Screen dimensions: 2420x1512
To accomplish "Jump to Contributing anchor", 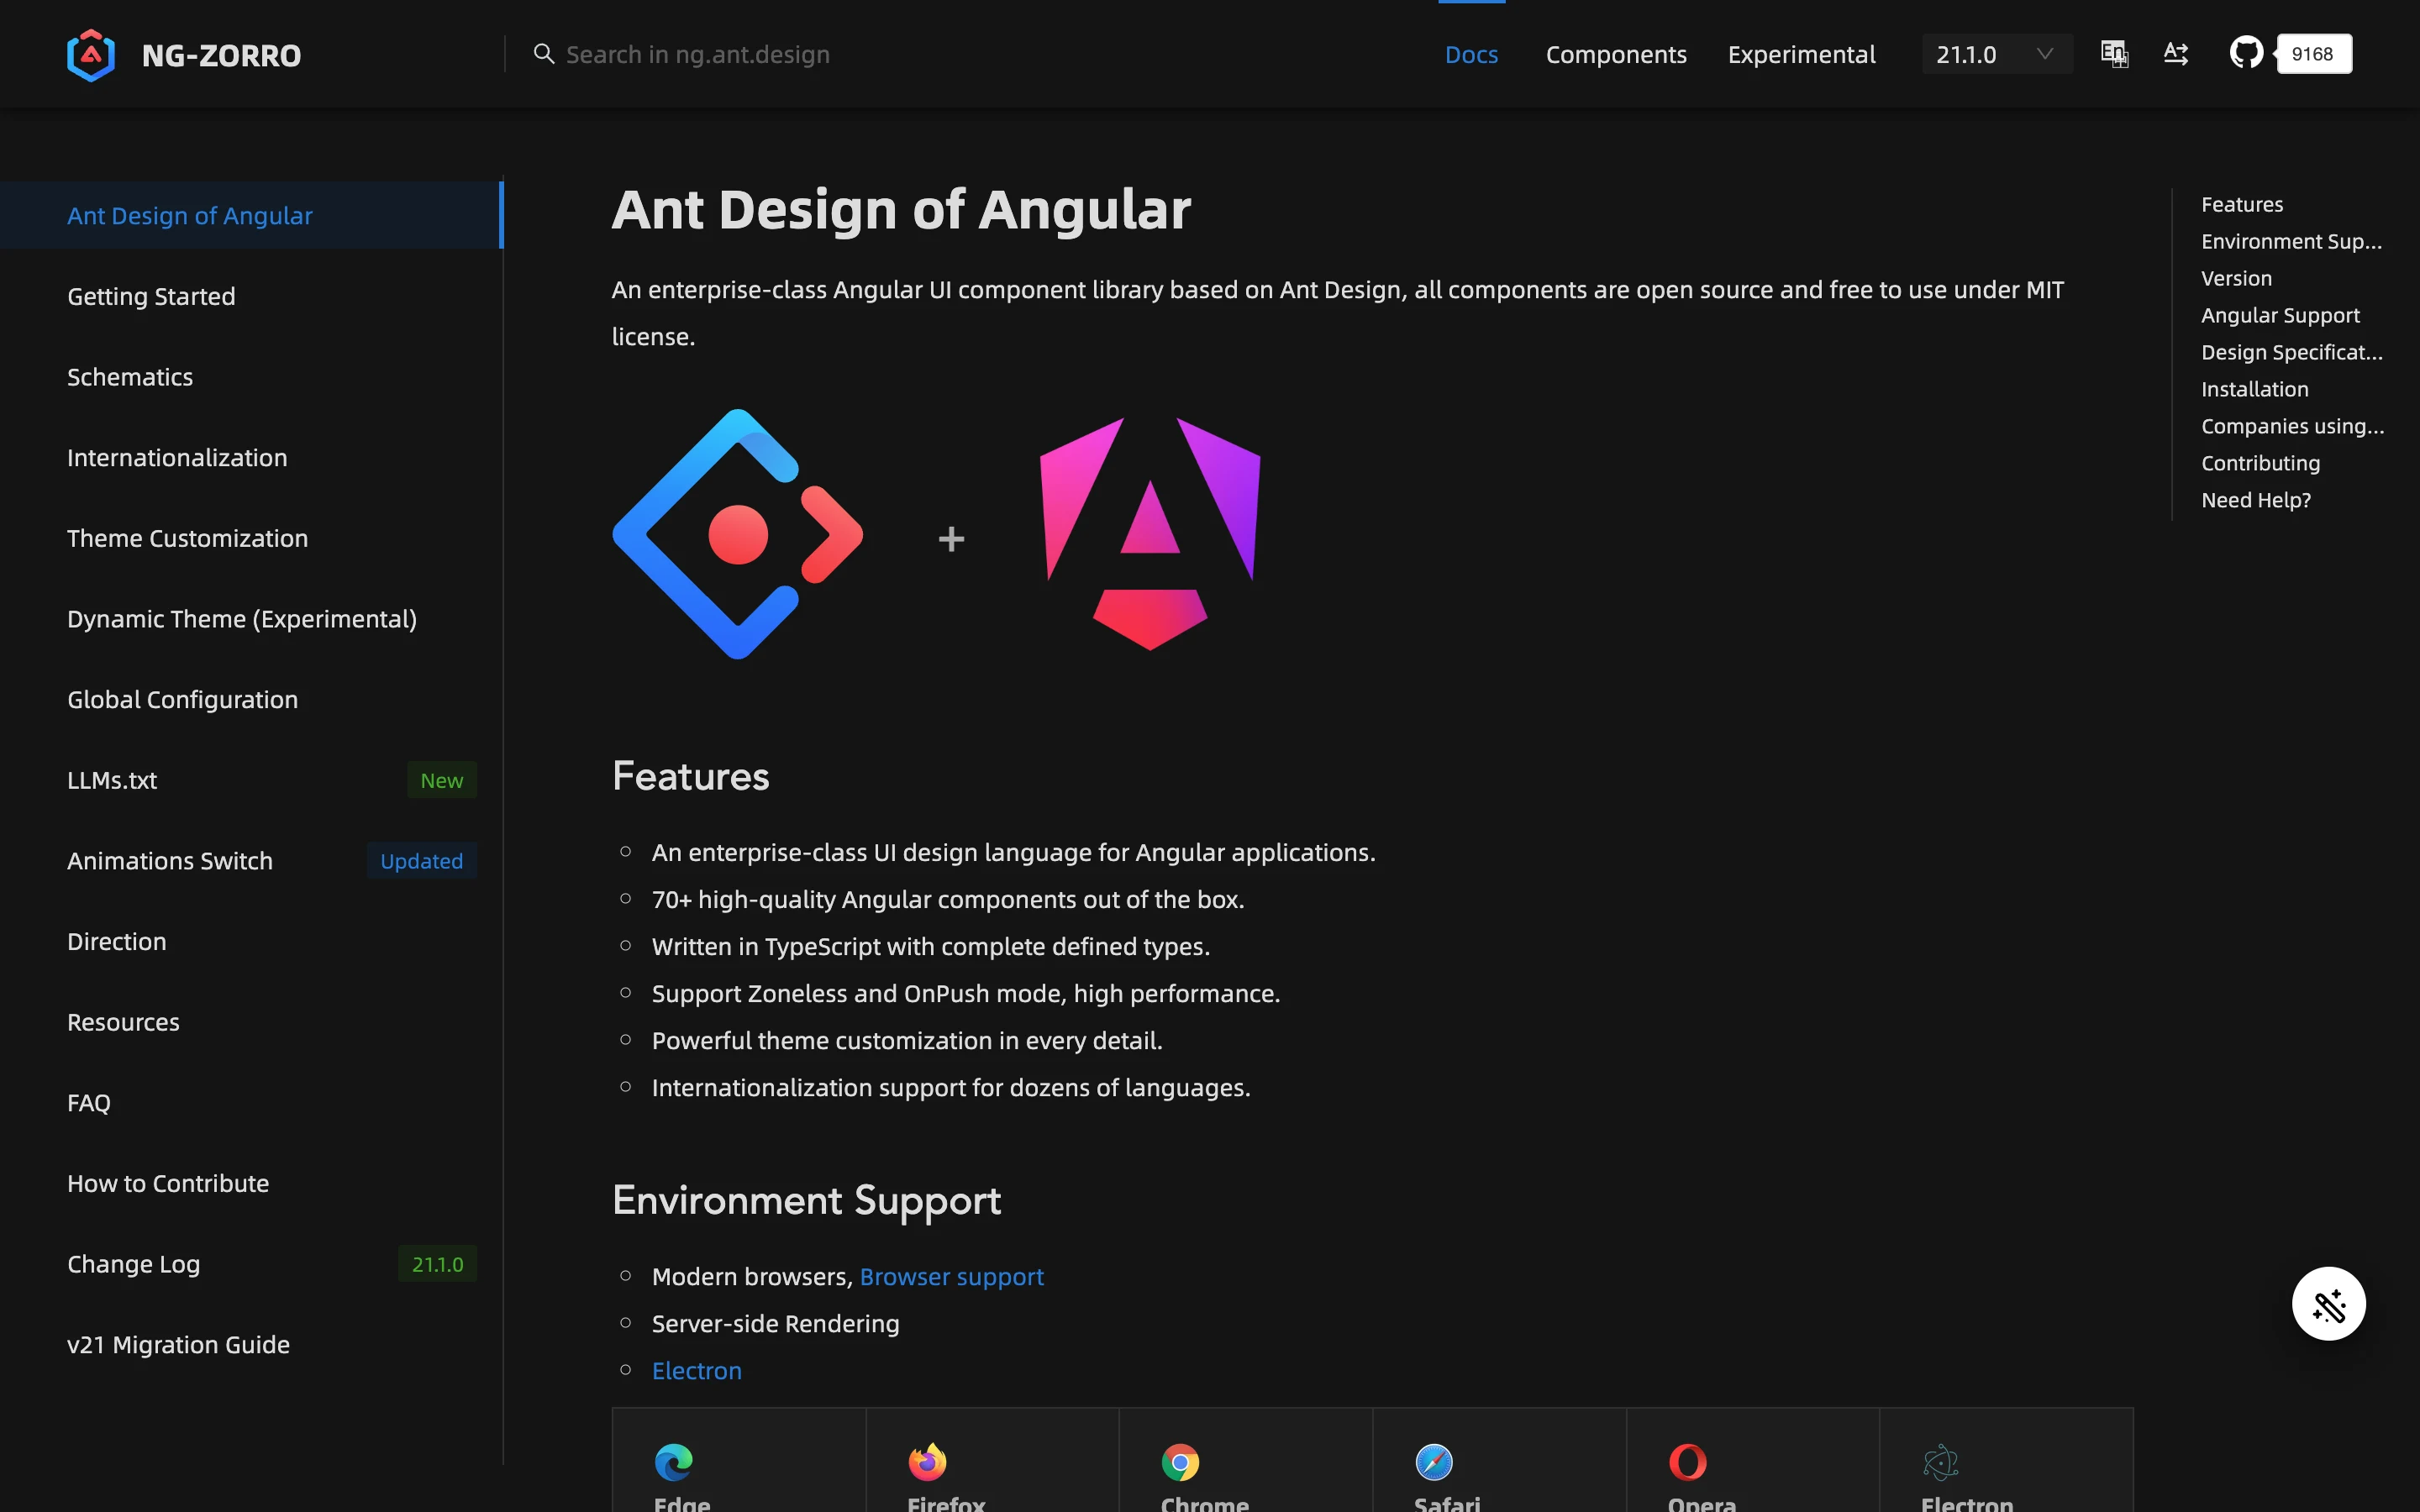I will click(x=2260, y=463).
